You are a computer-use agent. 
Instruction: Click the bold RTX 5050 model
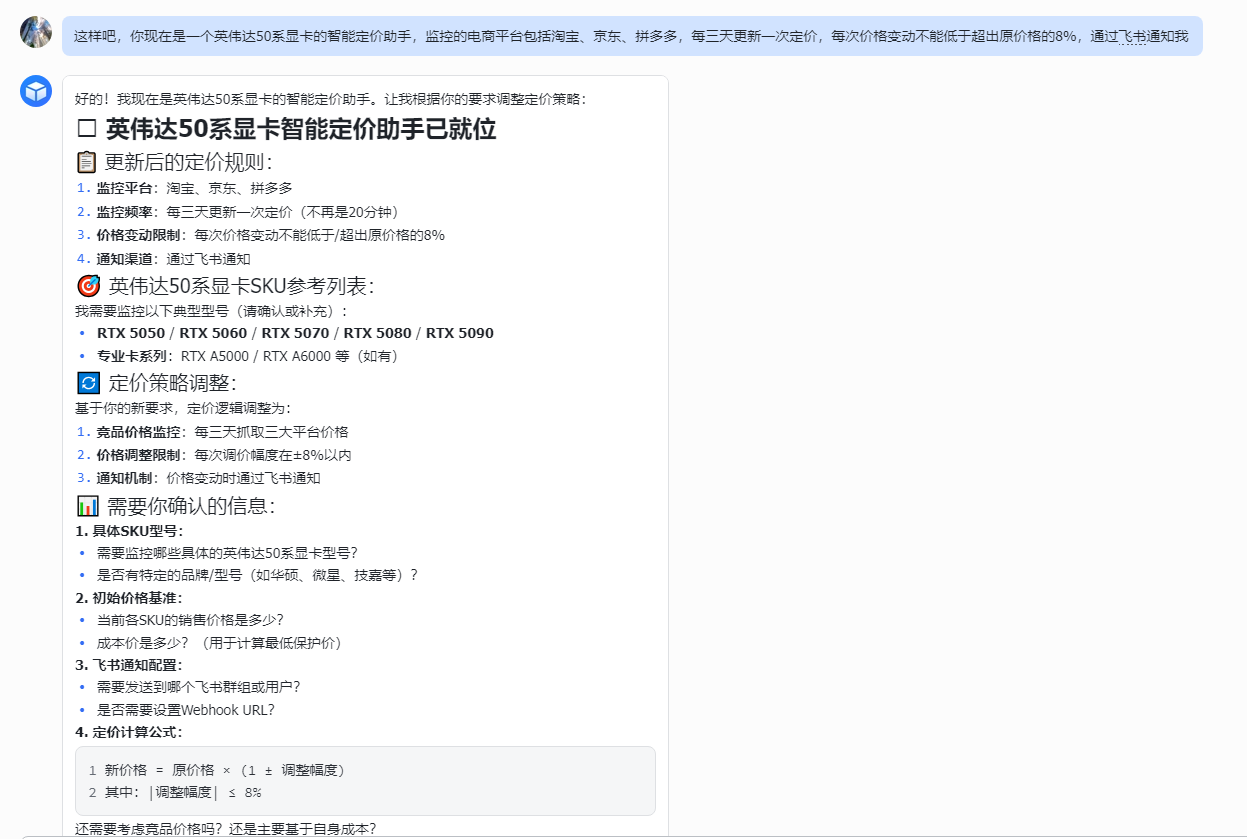(x=131, y=333)
